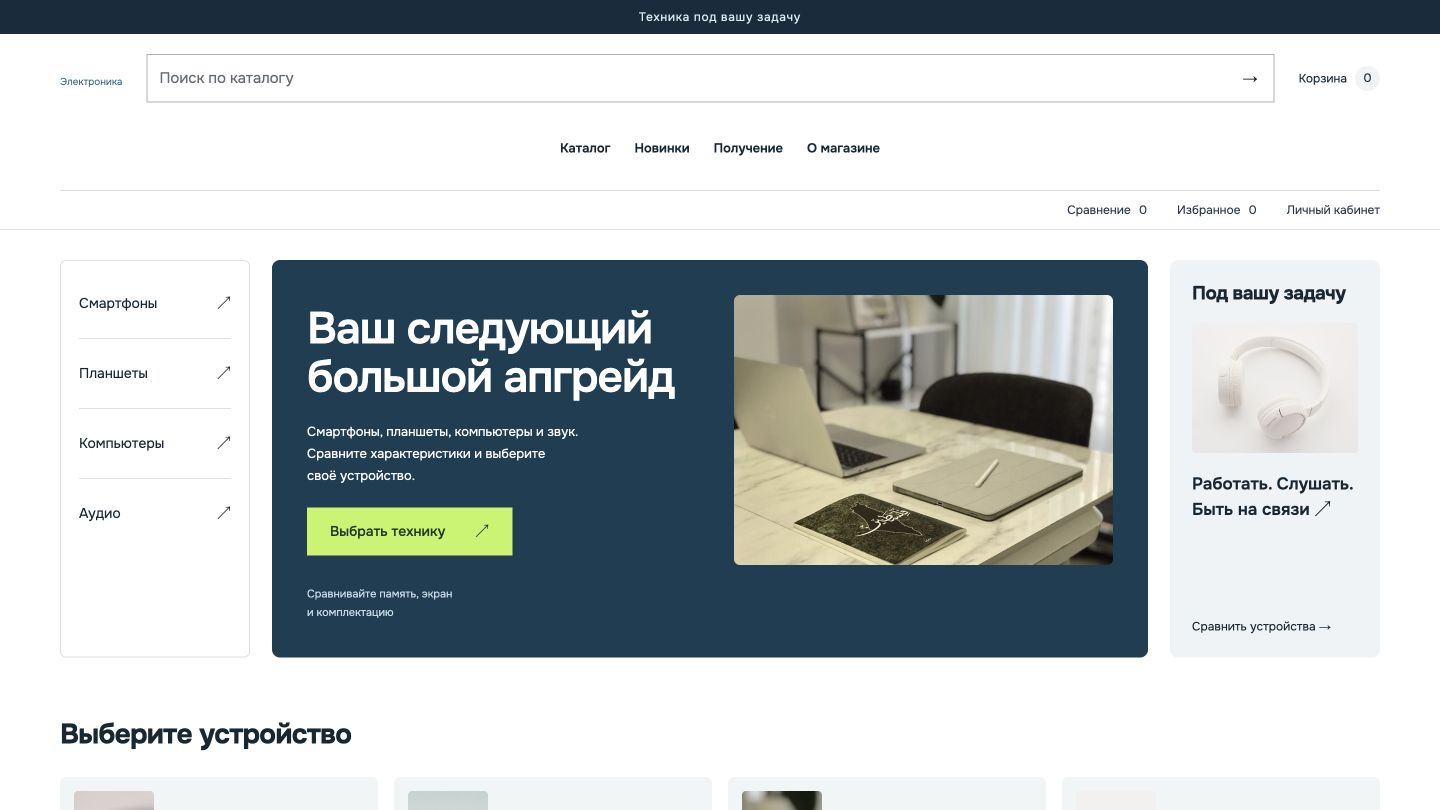This screenshot has width=1440, height=810.
Task: Click the laptop and tablet hero image
Action: pos(923,430)
